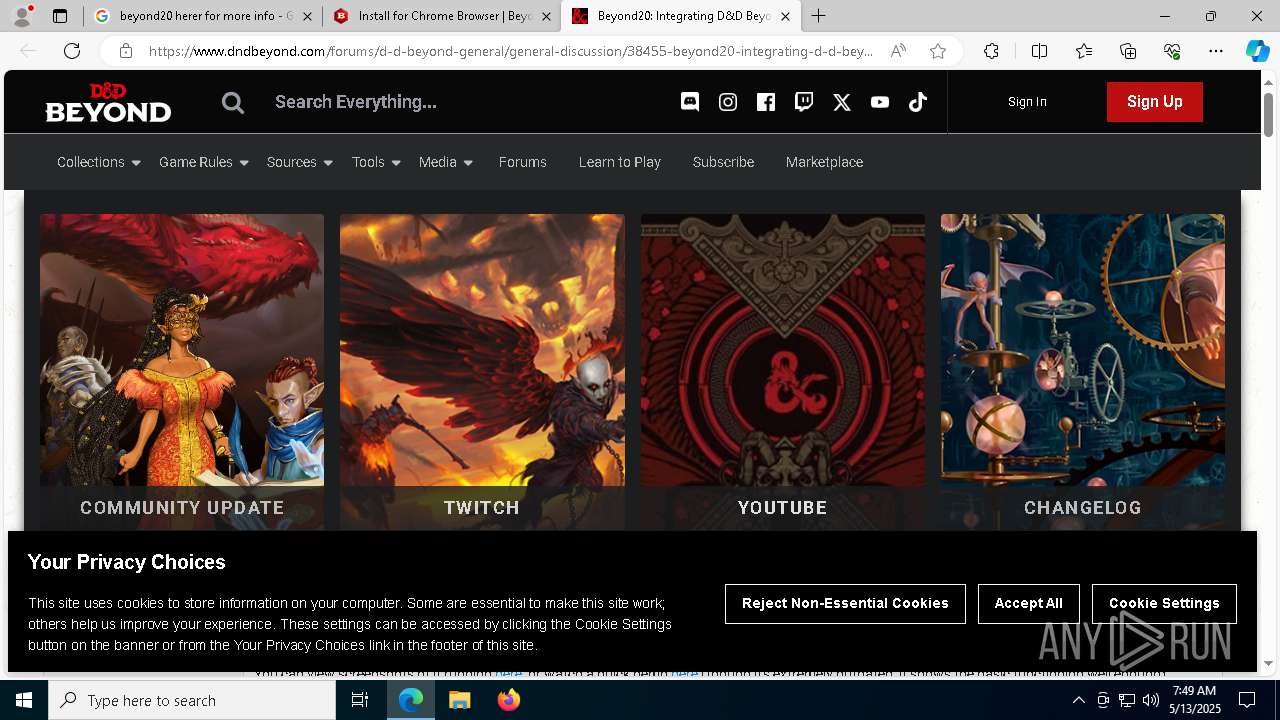Open the Facebook icon in the header
1280x720 pixels.
tap(766, 101)
